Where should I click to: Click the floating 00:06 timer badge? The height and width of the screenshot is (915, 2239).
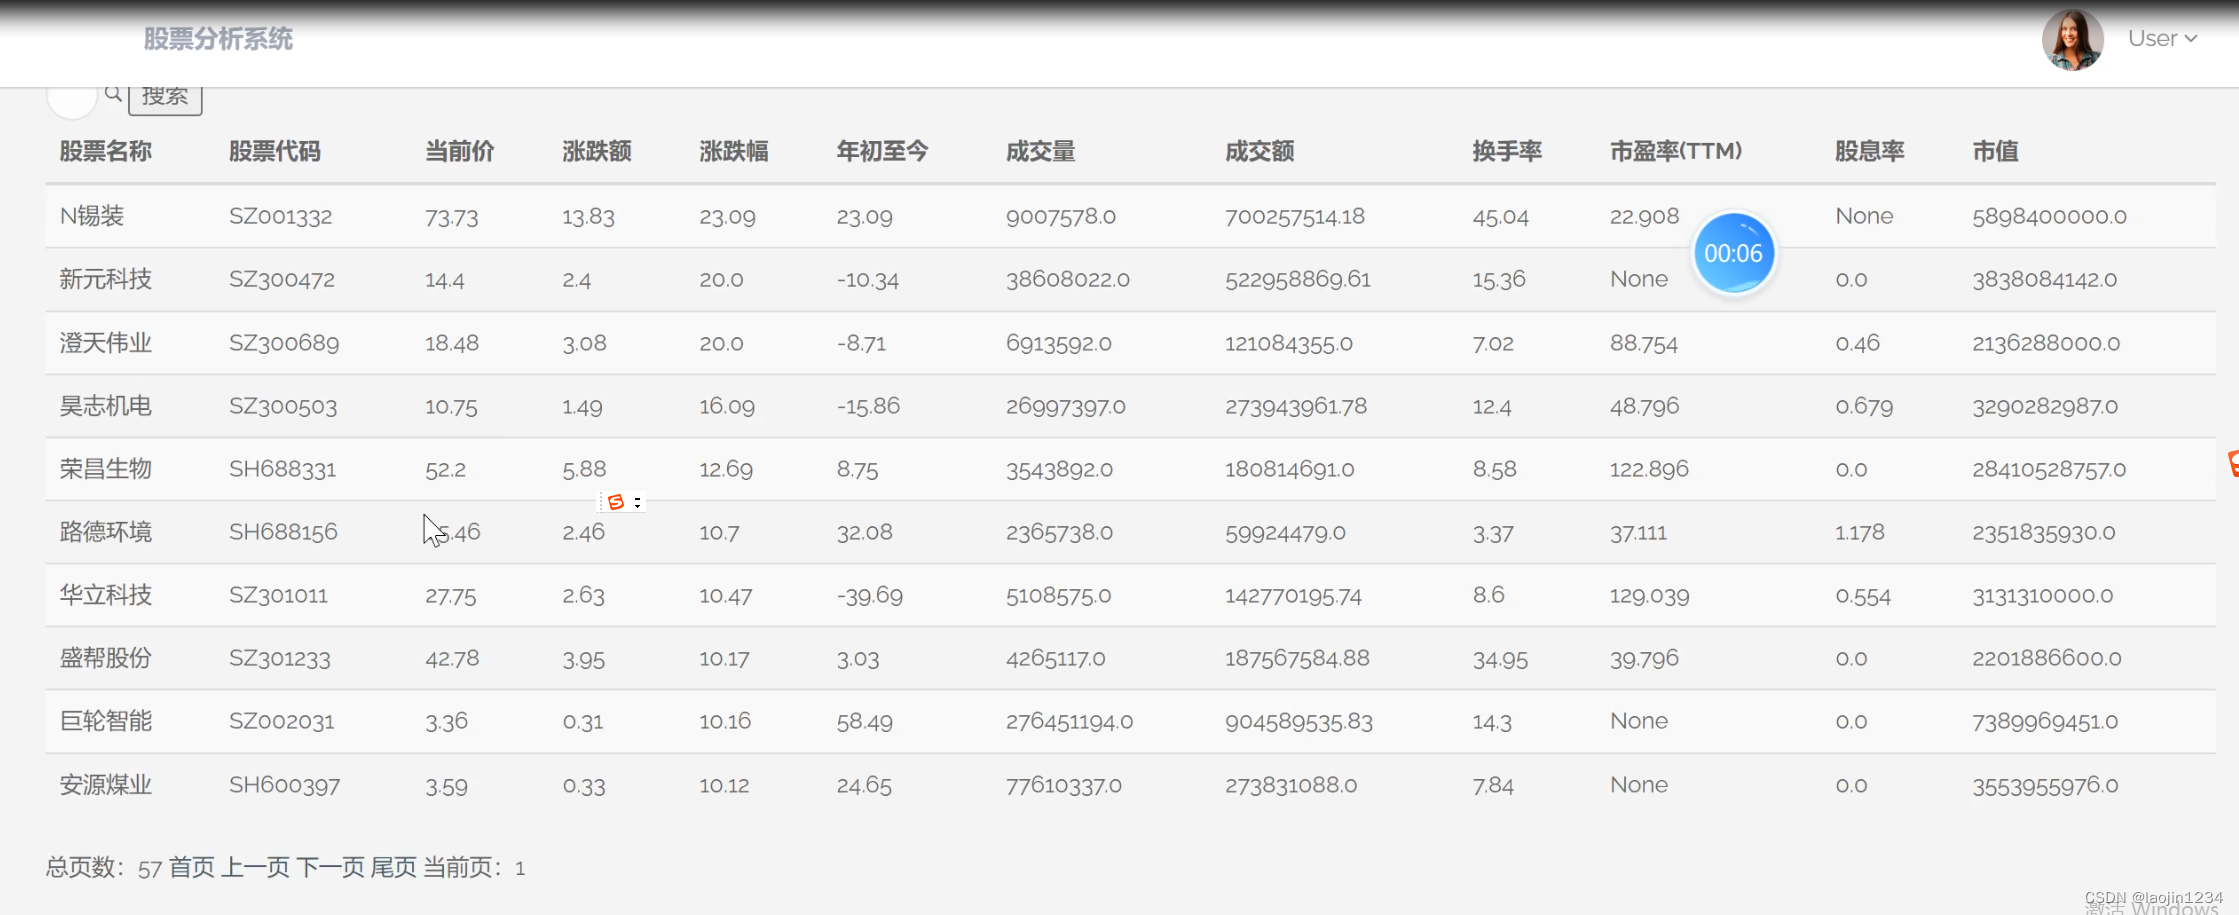1735,252
